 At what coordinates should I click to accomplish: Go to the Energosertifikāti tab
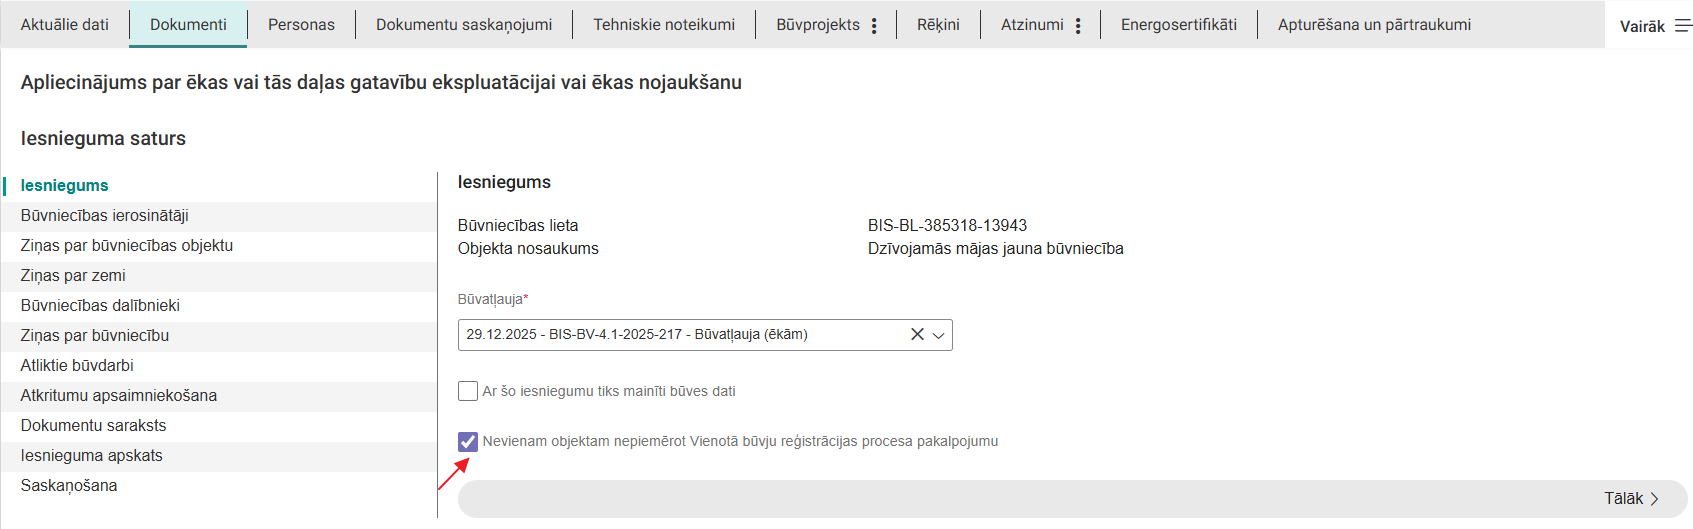click(1178, 25)
